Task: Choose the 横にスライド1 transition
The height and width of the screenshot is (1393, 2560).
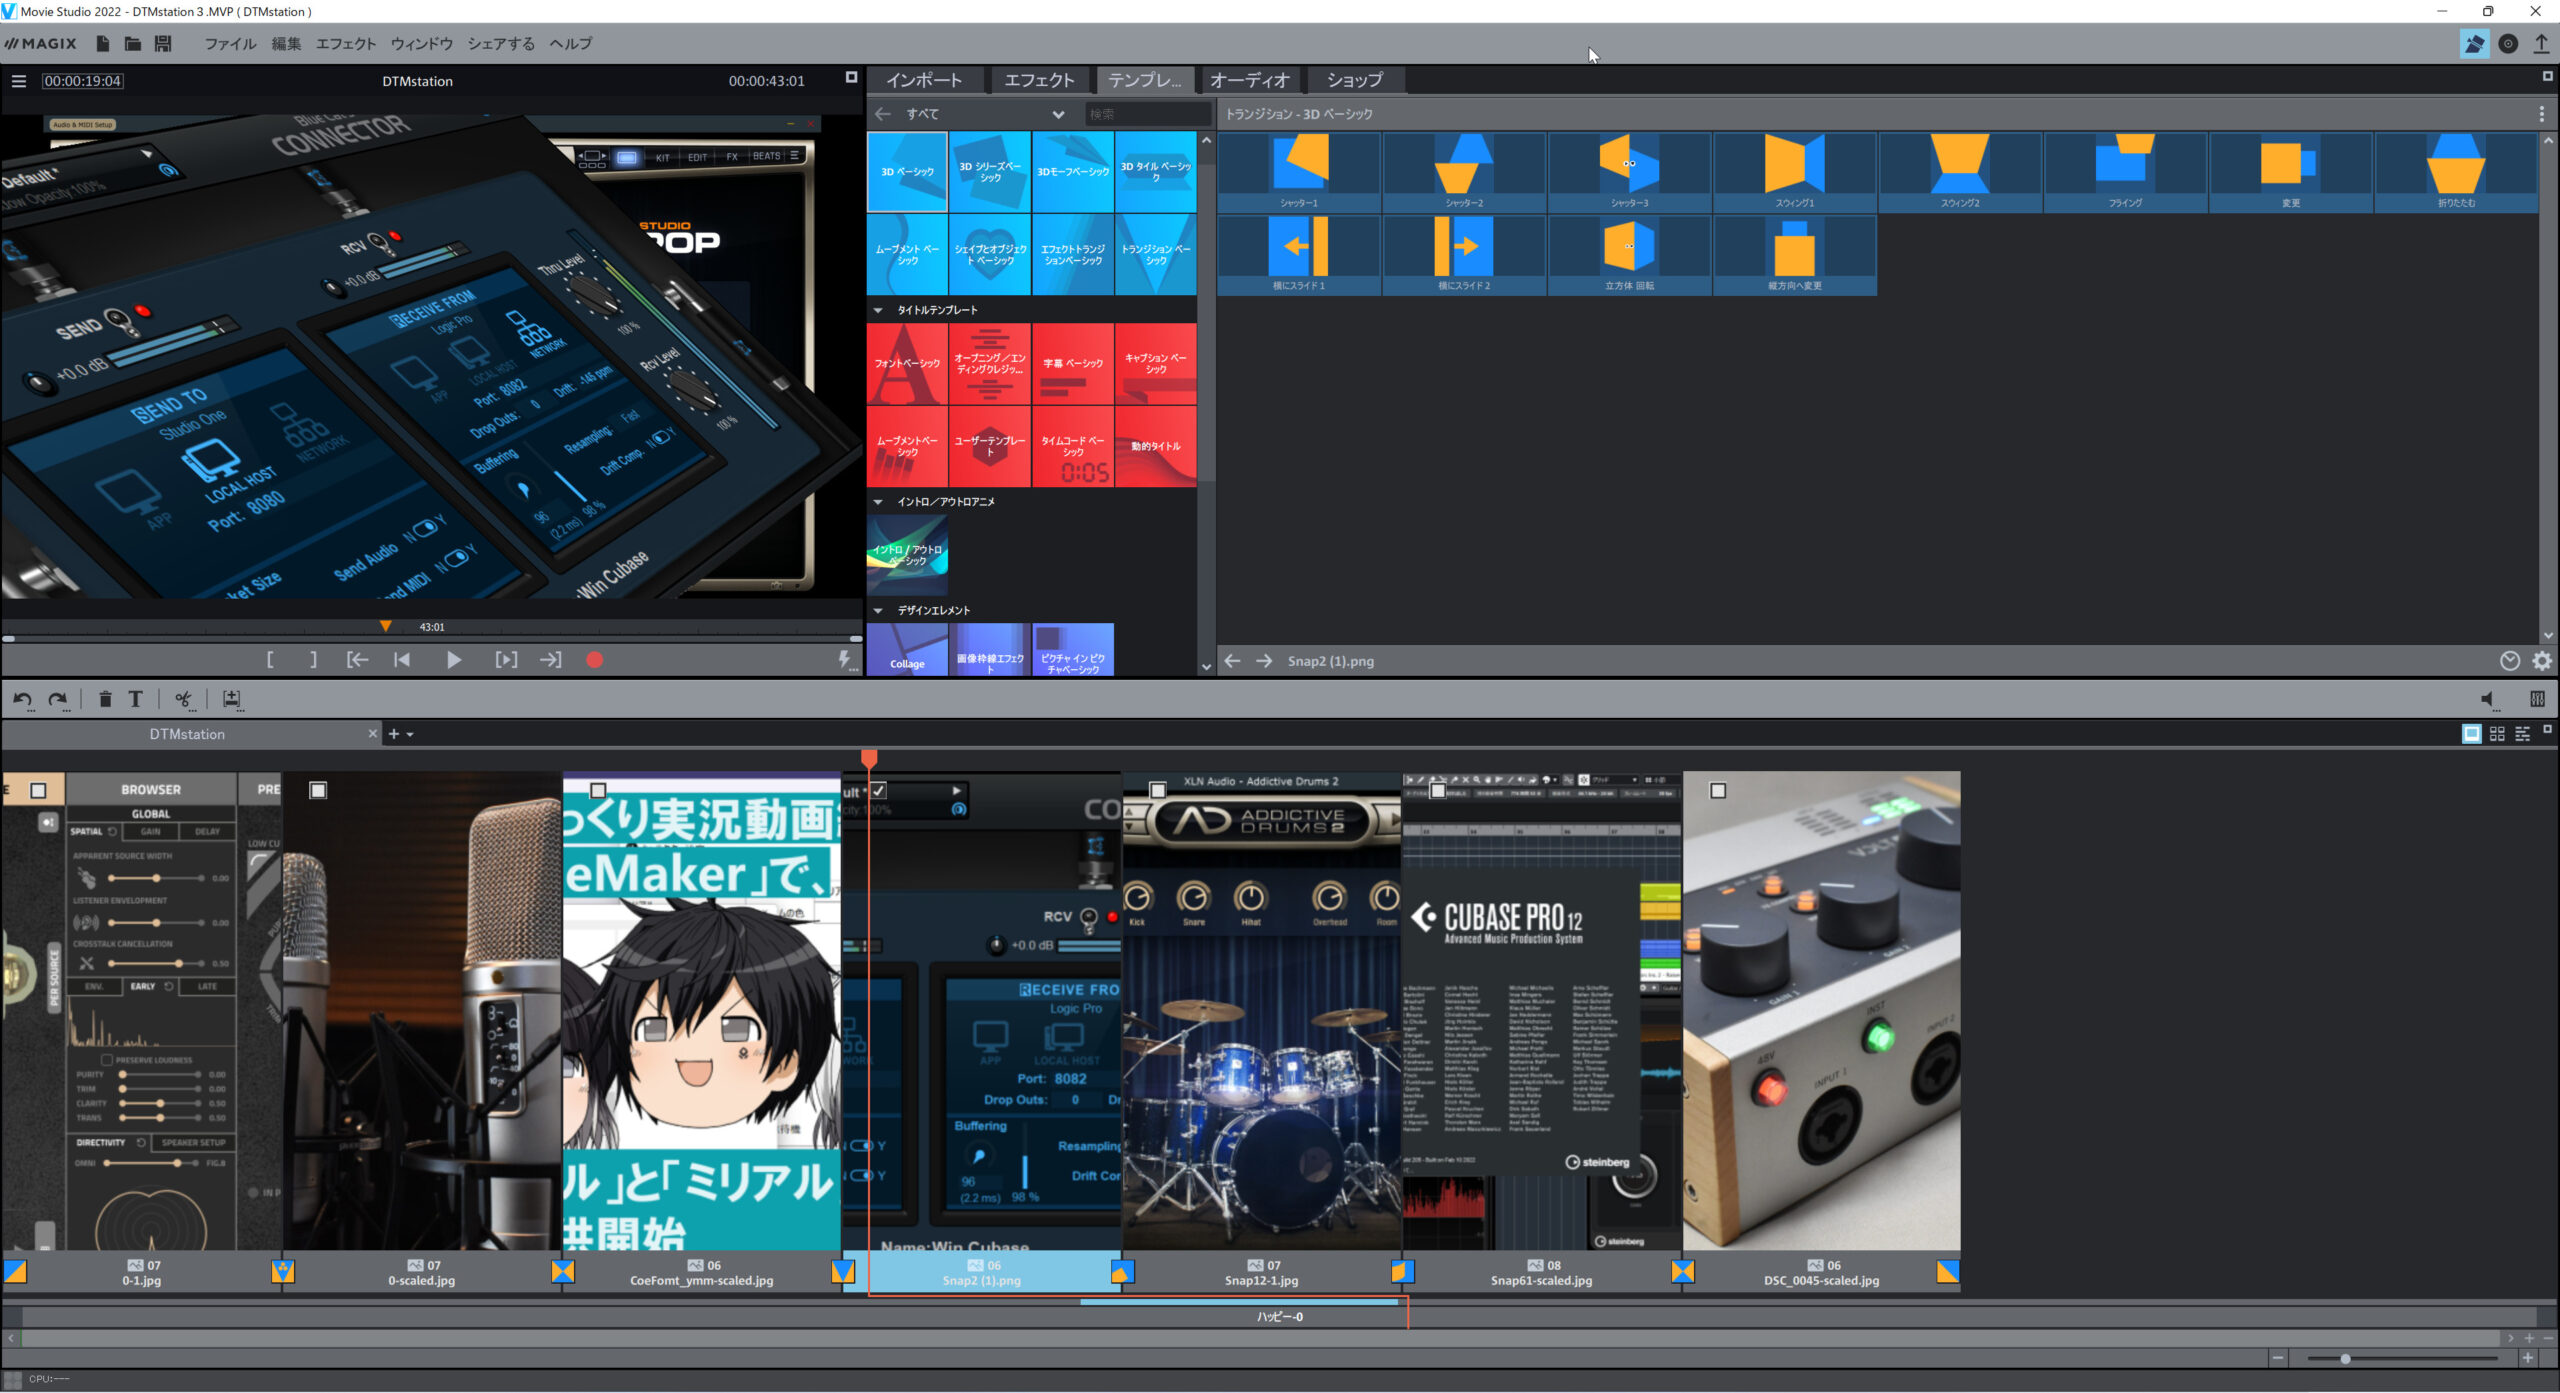Action: coord(1299,255)
